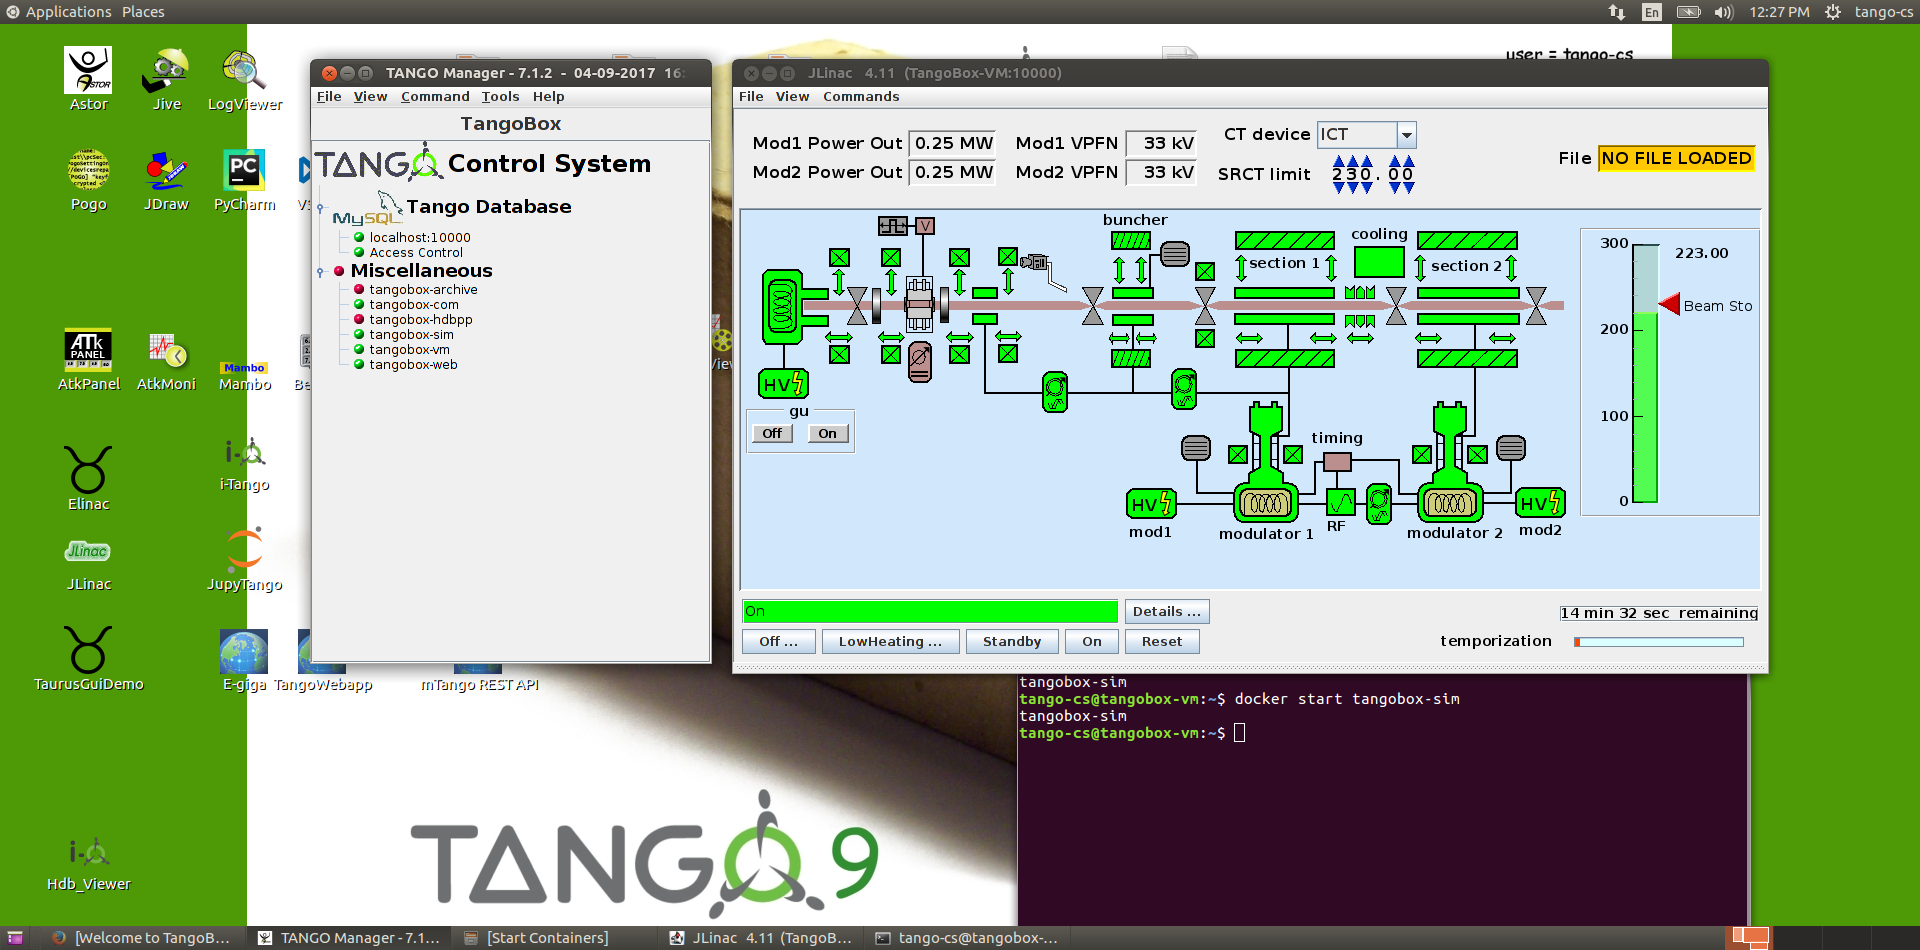Image resolution: width=1920 pixels, height=950 pixels.
Task: Increase the SRCT limit hundreds digit
Action: 1339,161
